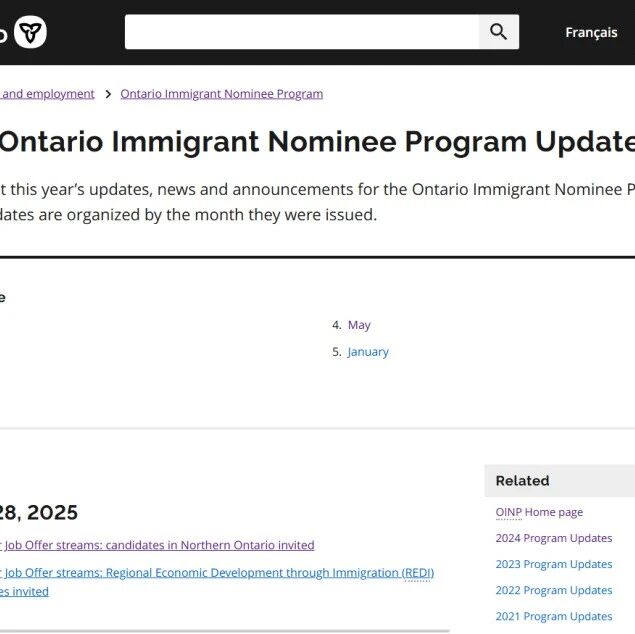
Task: Click text 'organized by the month they were issued'
Action: tap(222, 215)
